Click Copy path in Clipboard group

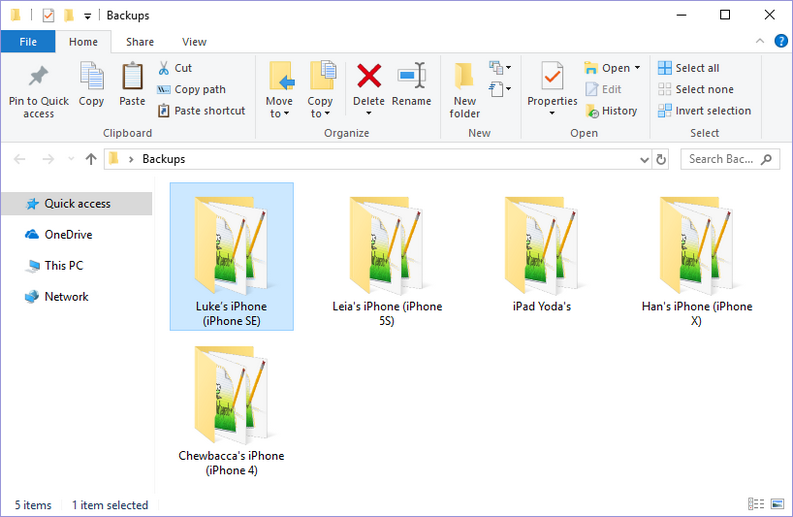pos(191,90)
